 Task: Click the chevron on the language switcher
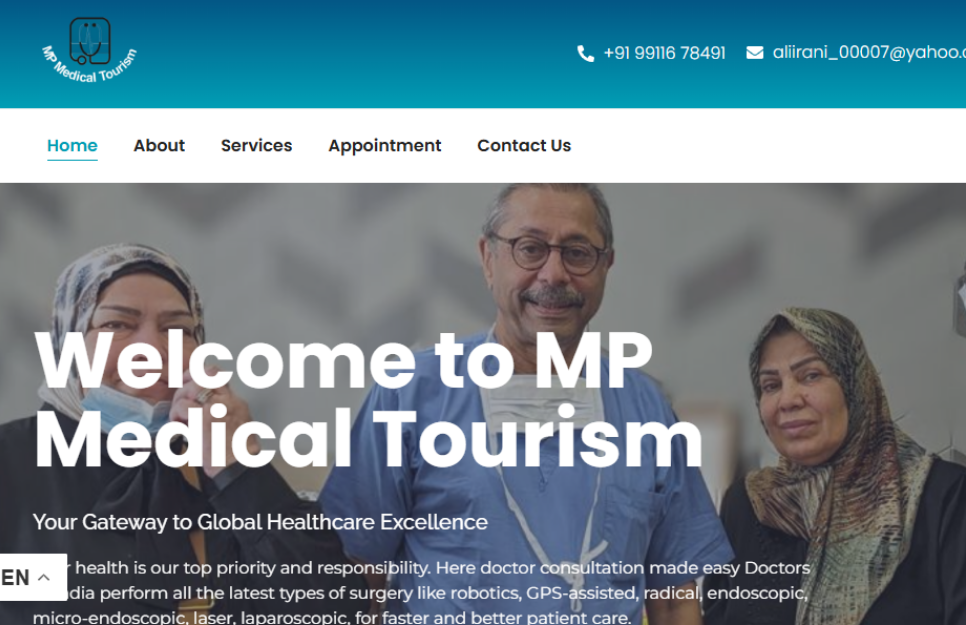point(44,578)
